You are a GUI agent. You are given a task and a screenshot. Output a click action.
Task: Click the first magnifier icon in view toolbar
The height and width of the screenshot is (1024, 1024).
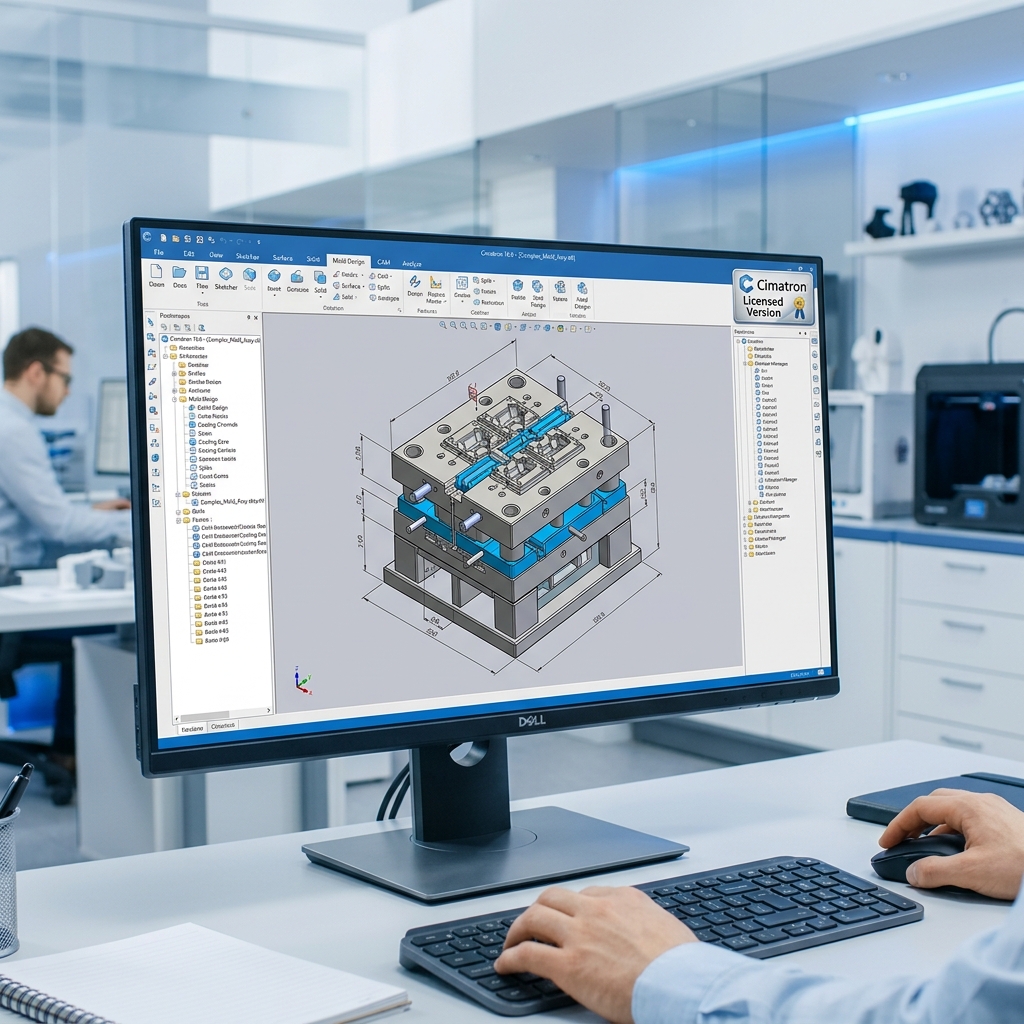[x=443, y=325]
